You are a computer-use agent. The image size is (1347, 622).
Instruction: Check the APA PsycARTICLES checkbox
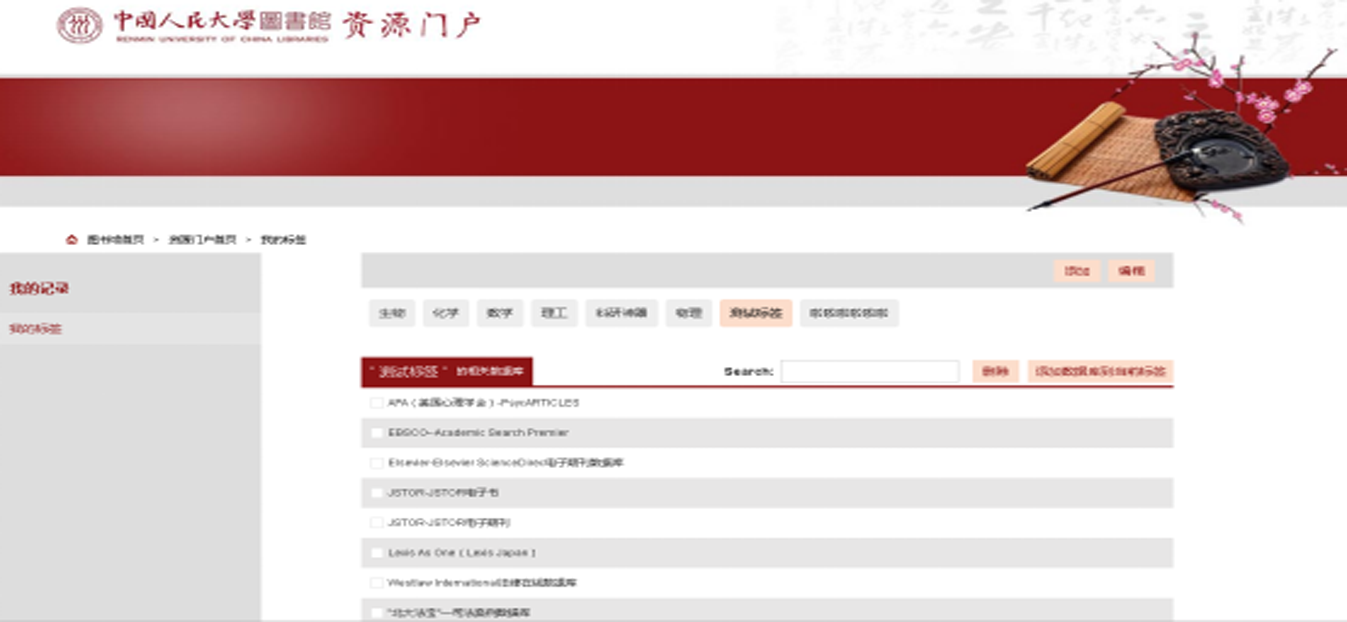377,403
